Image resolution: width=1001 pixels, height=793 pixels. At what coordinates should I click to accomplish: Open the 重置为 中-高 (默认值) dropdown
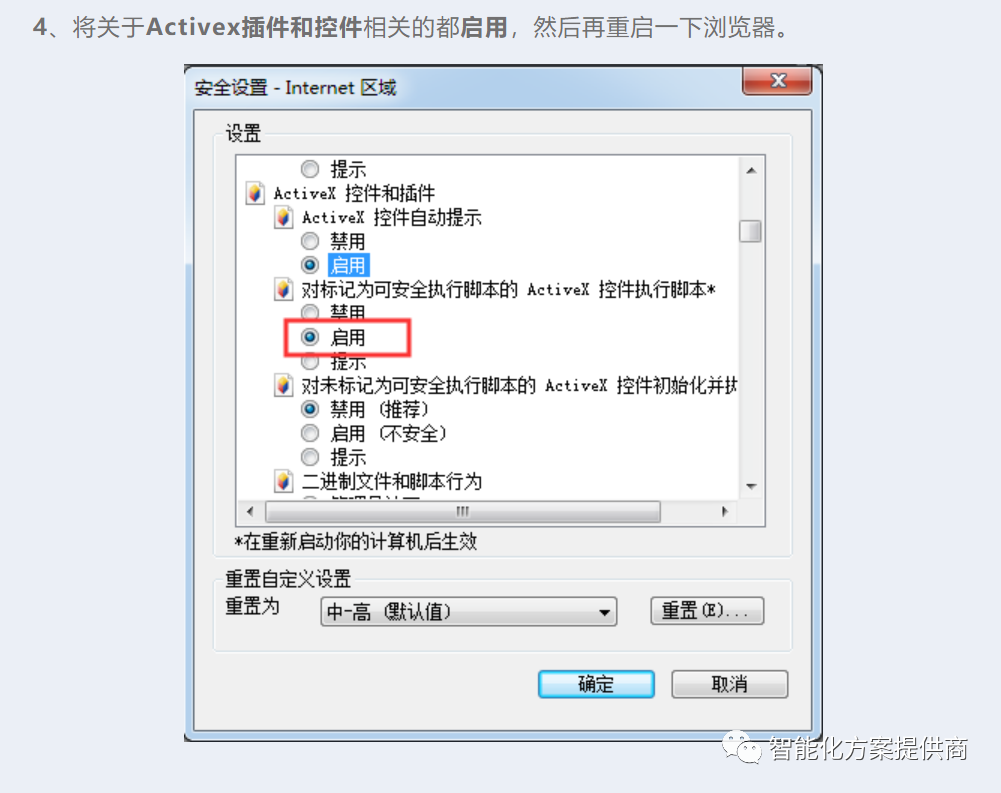coord(469,612)
